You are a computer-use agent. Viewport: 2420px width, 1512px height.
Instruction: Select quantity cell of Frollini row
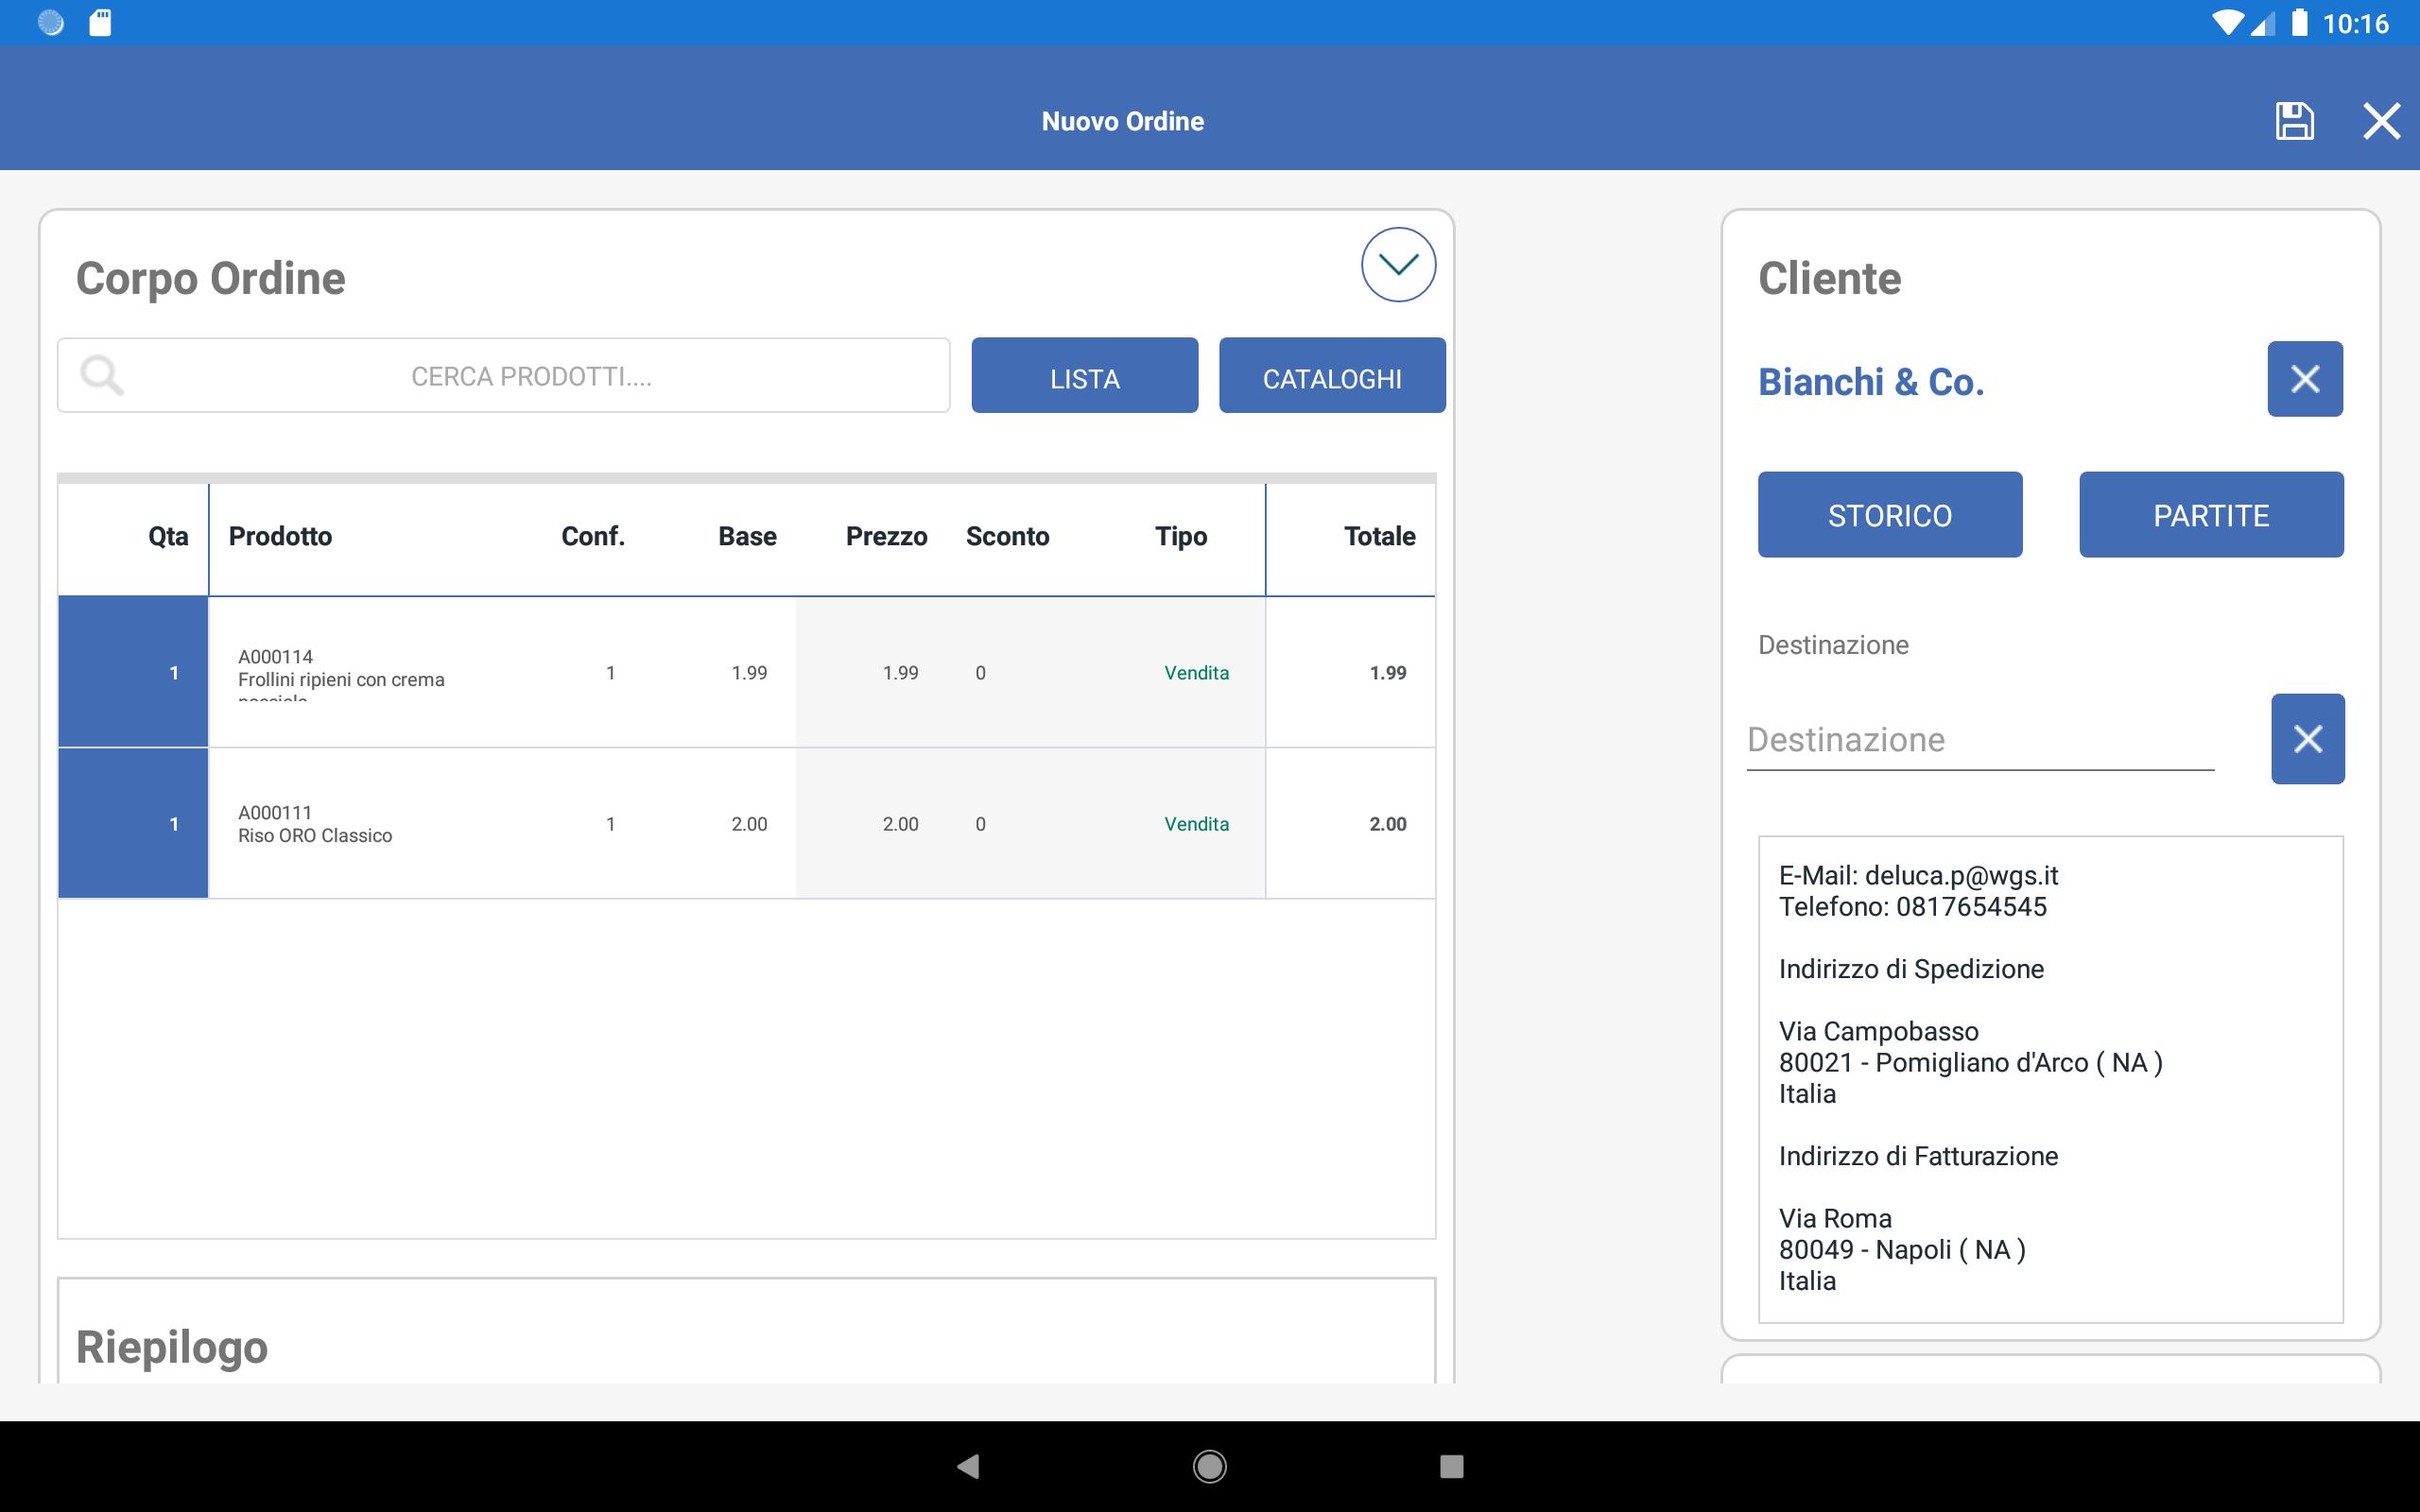pos(133,672)
